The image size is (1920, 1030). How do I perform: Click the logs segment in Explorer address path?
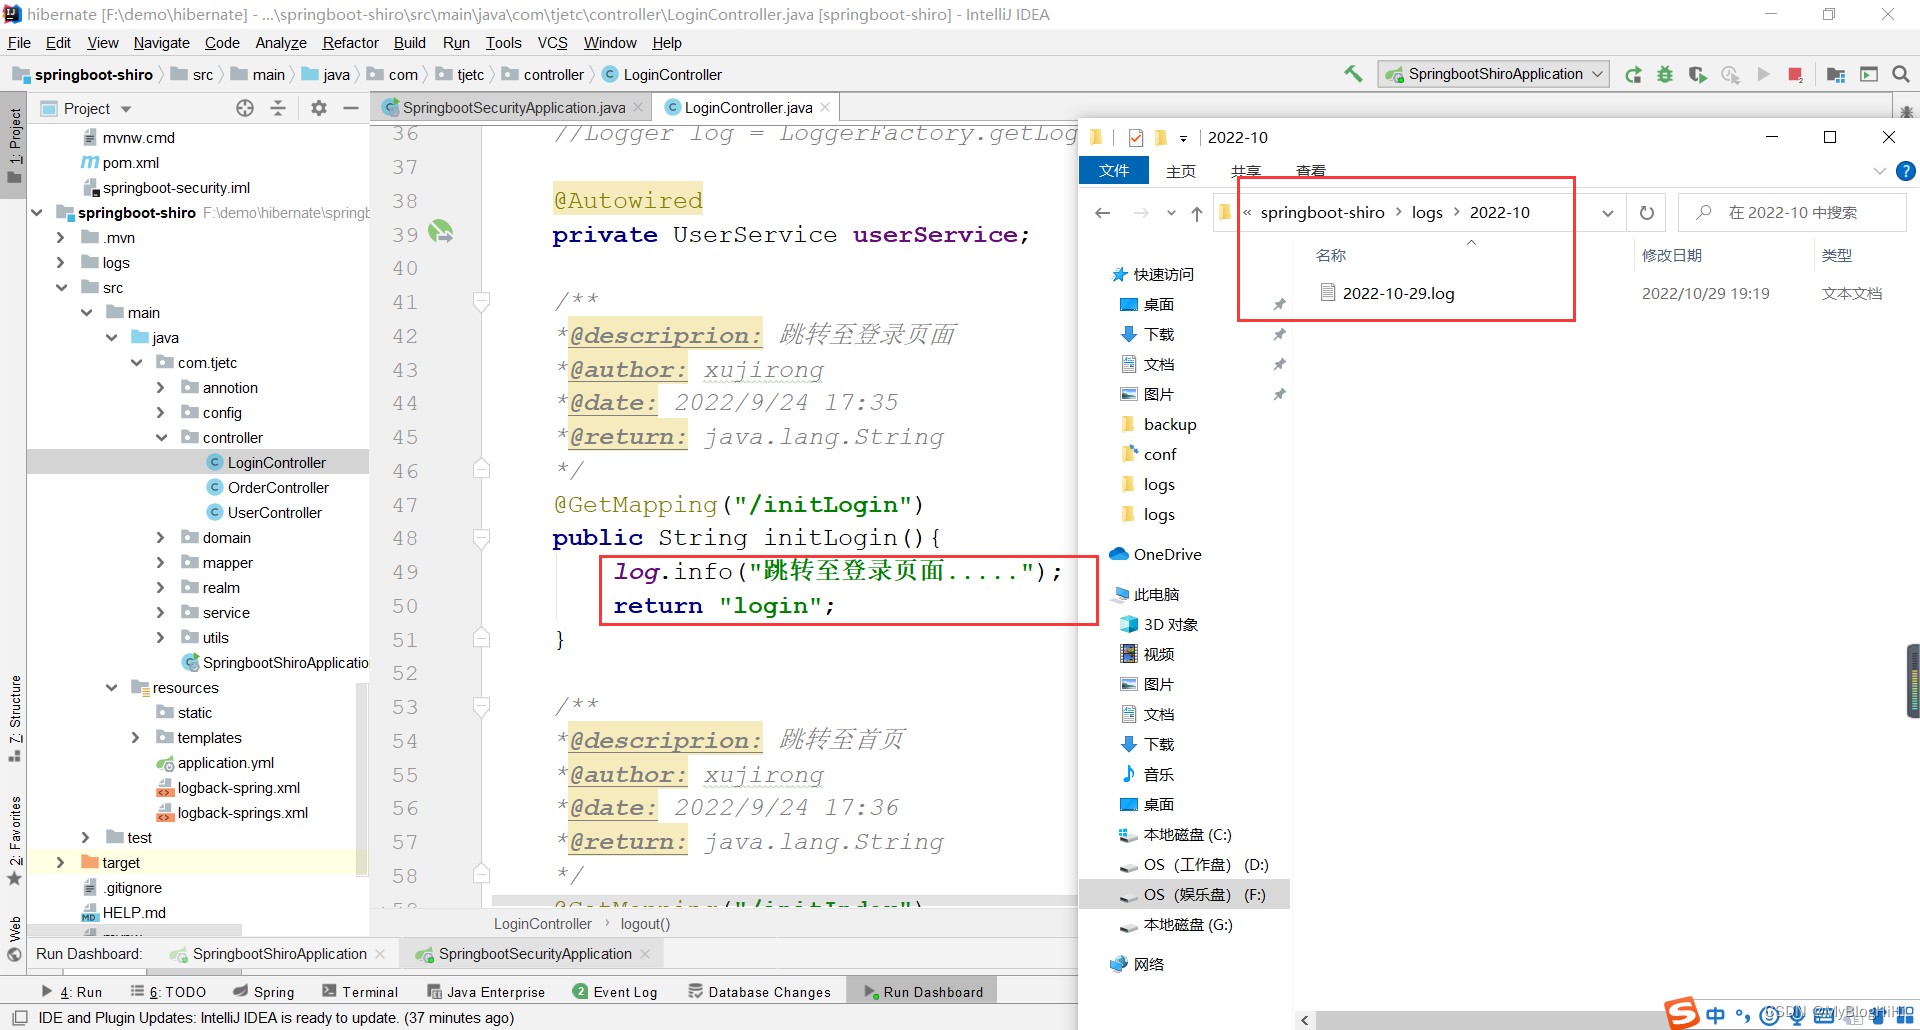click(1427, 213)
